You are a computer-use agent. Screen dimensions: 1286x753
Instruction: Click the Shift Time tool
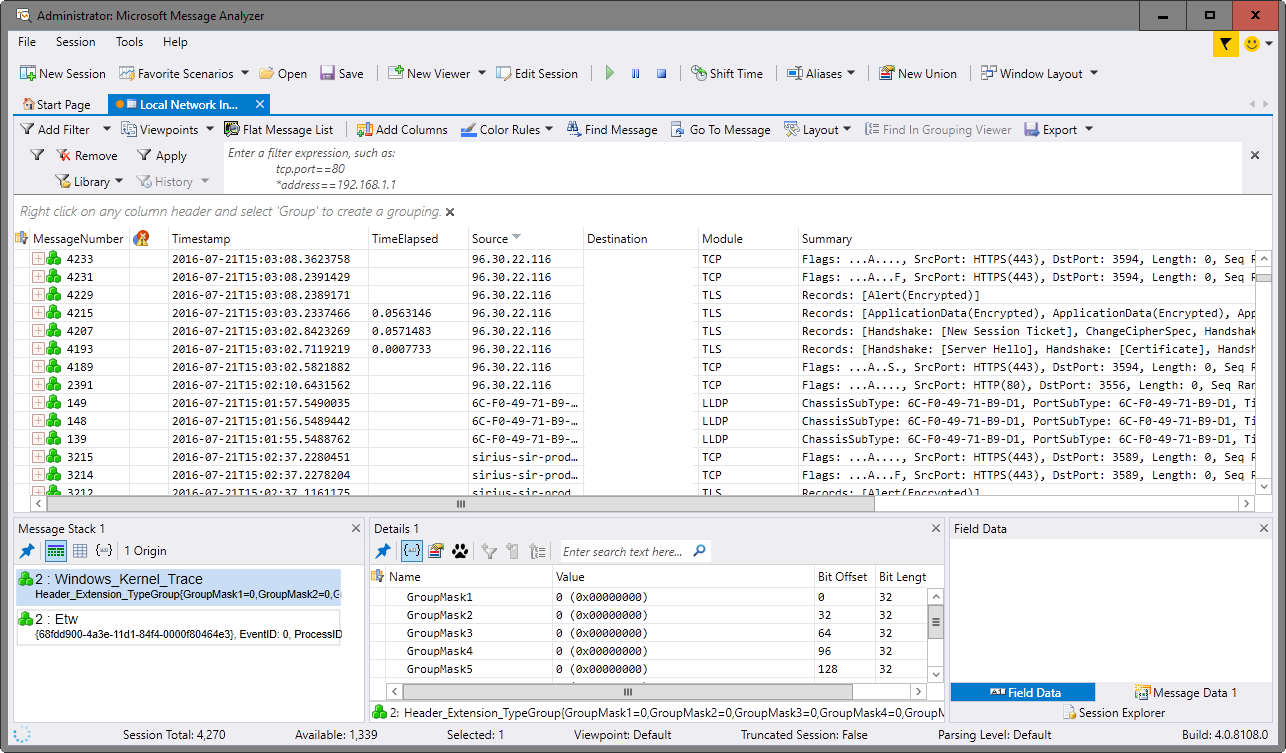727,73
